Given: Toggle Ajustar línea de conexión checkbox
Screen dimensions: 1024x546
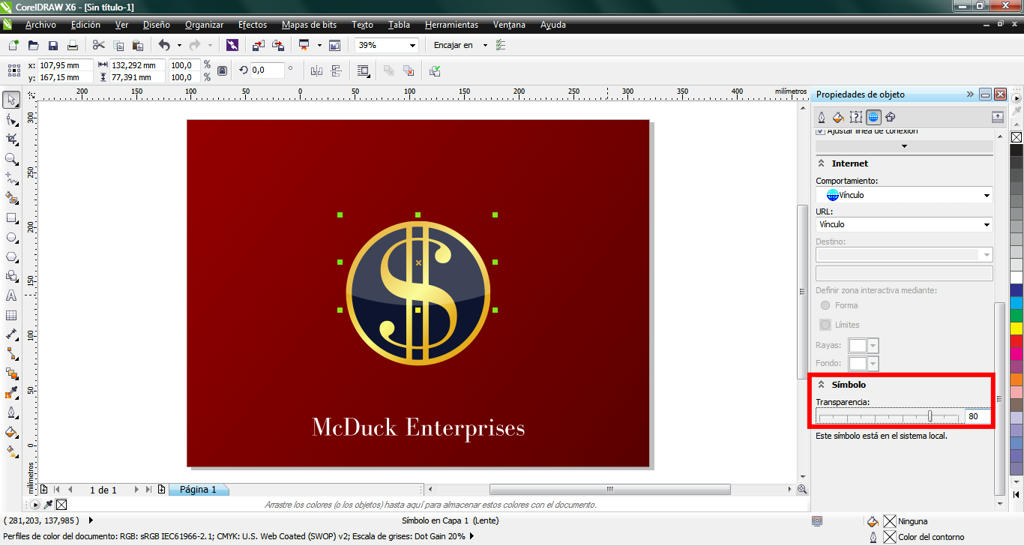Looking at the screenshot, I should pyautogui.click(x=820, y=131).
